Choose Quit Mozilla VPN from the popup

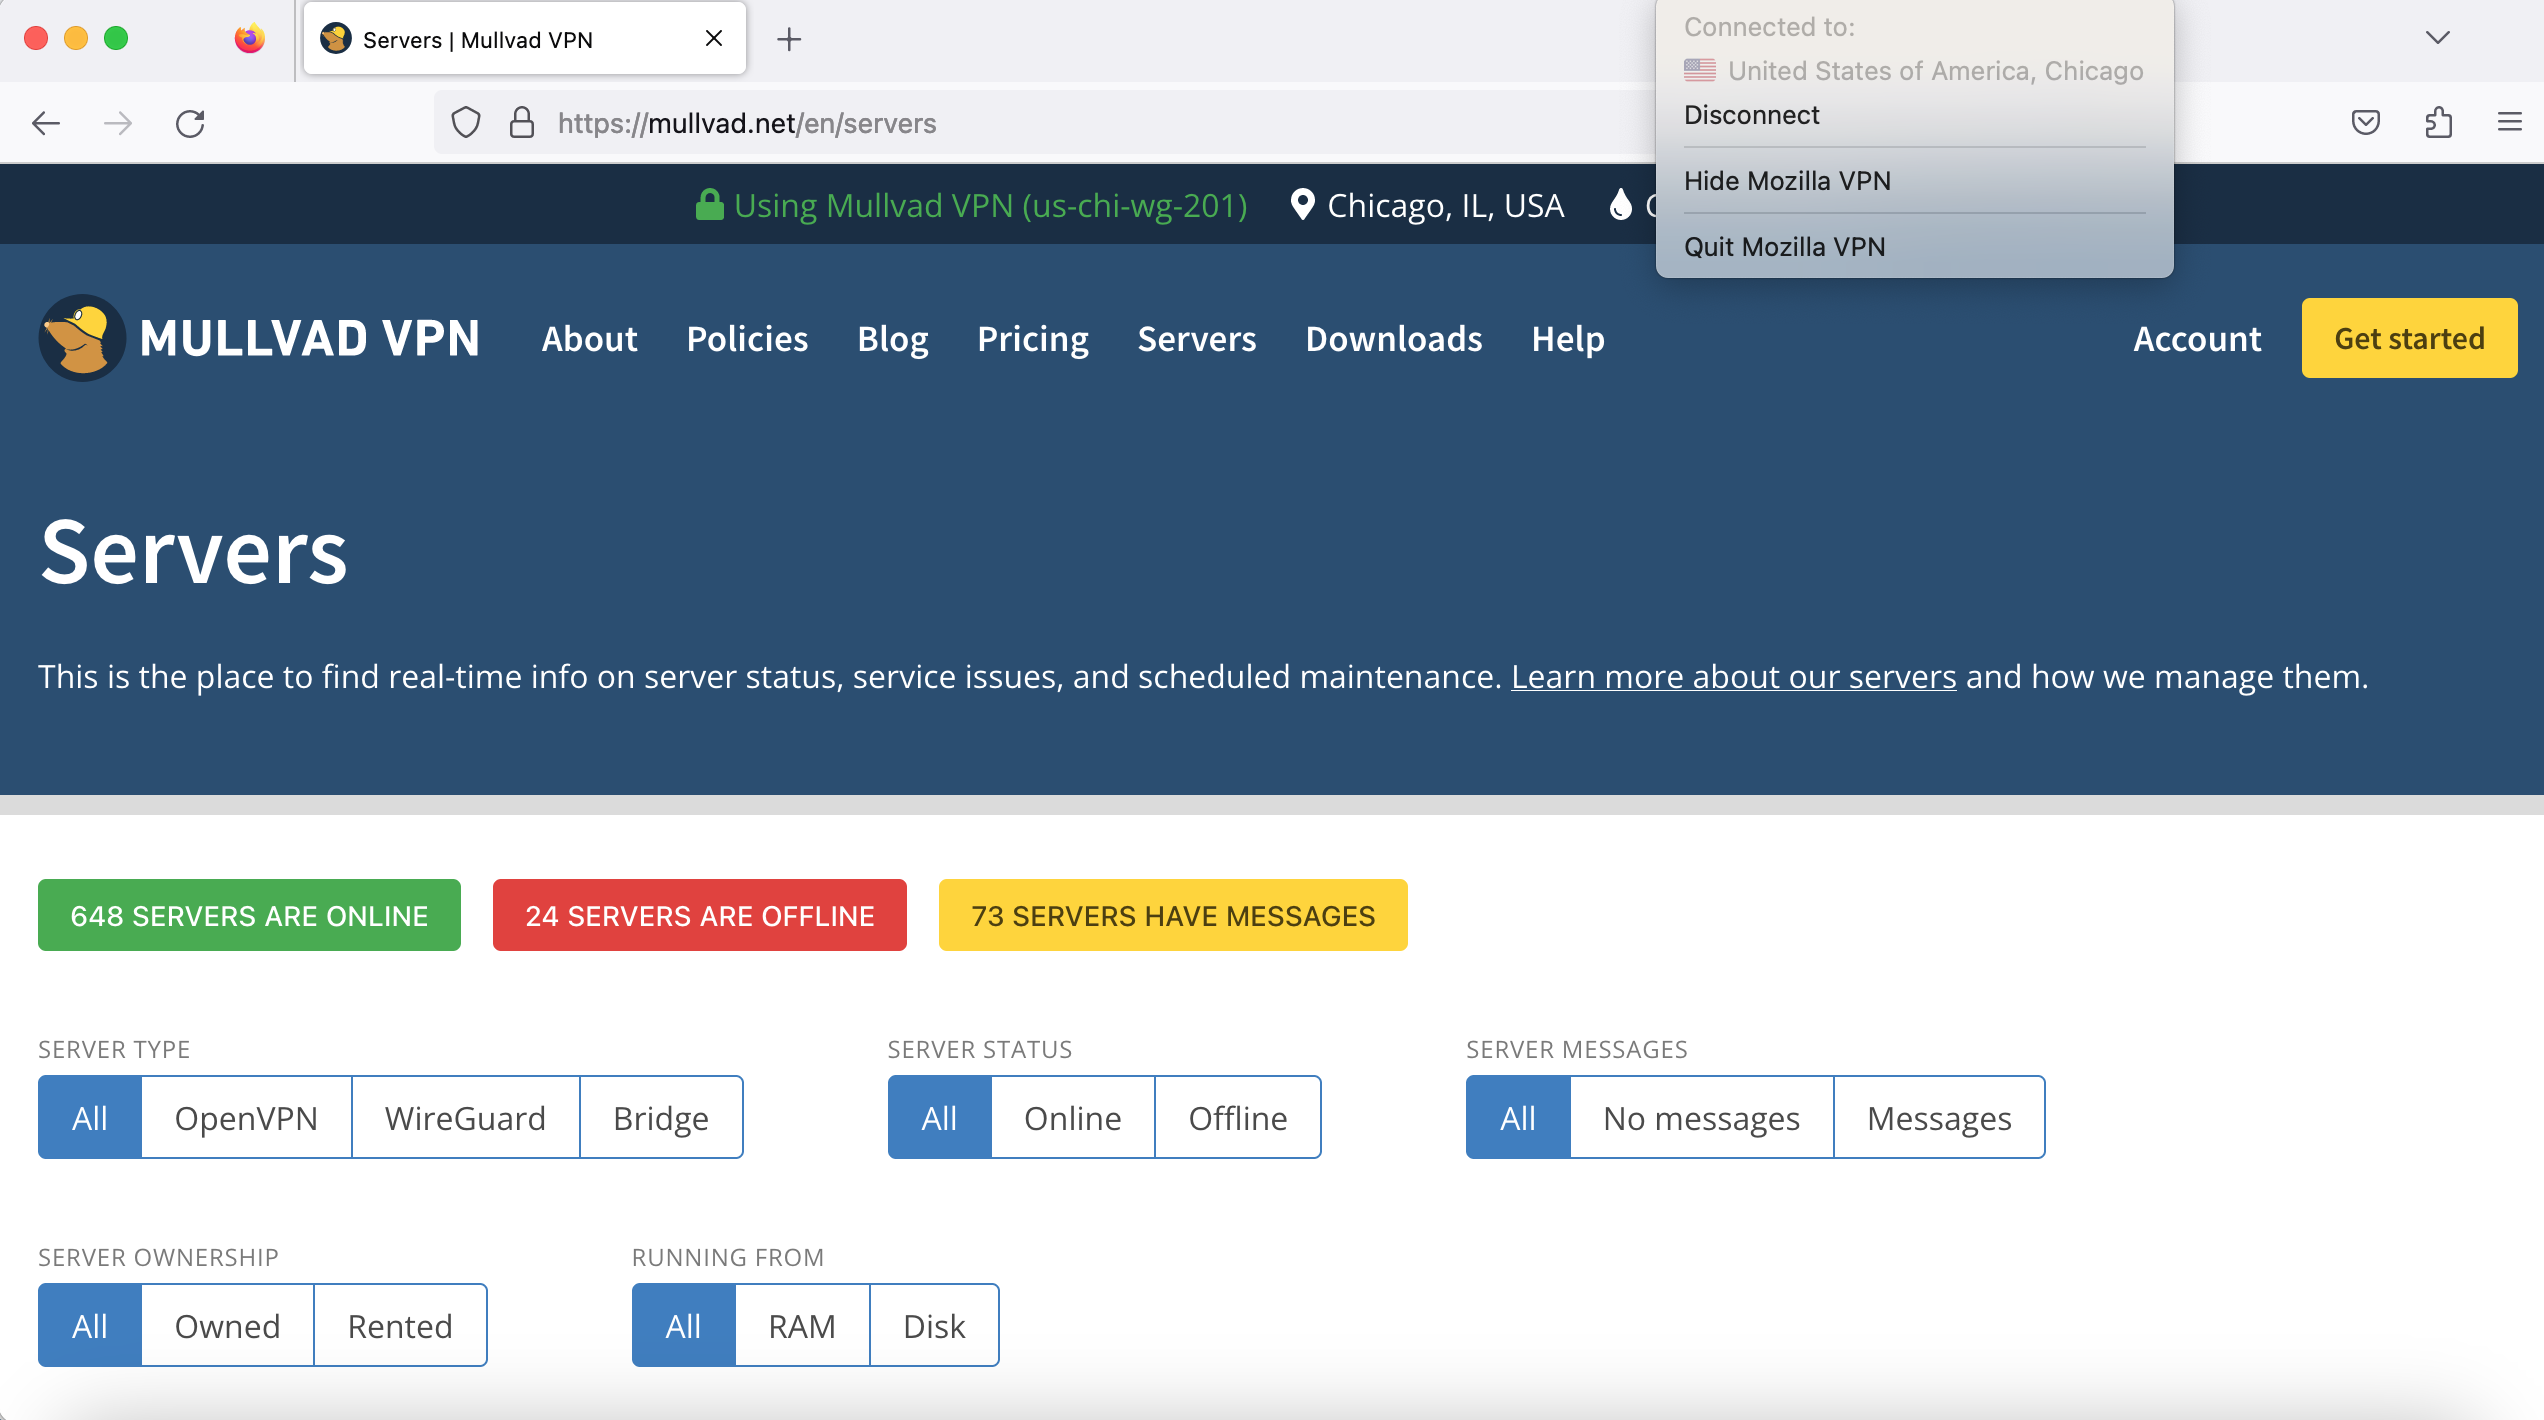coord(1784,246)
